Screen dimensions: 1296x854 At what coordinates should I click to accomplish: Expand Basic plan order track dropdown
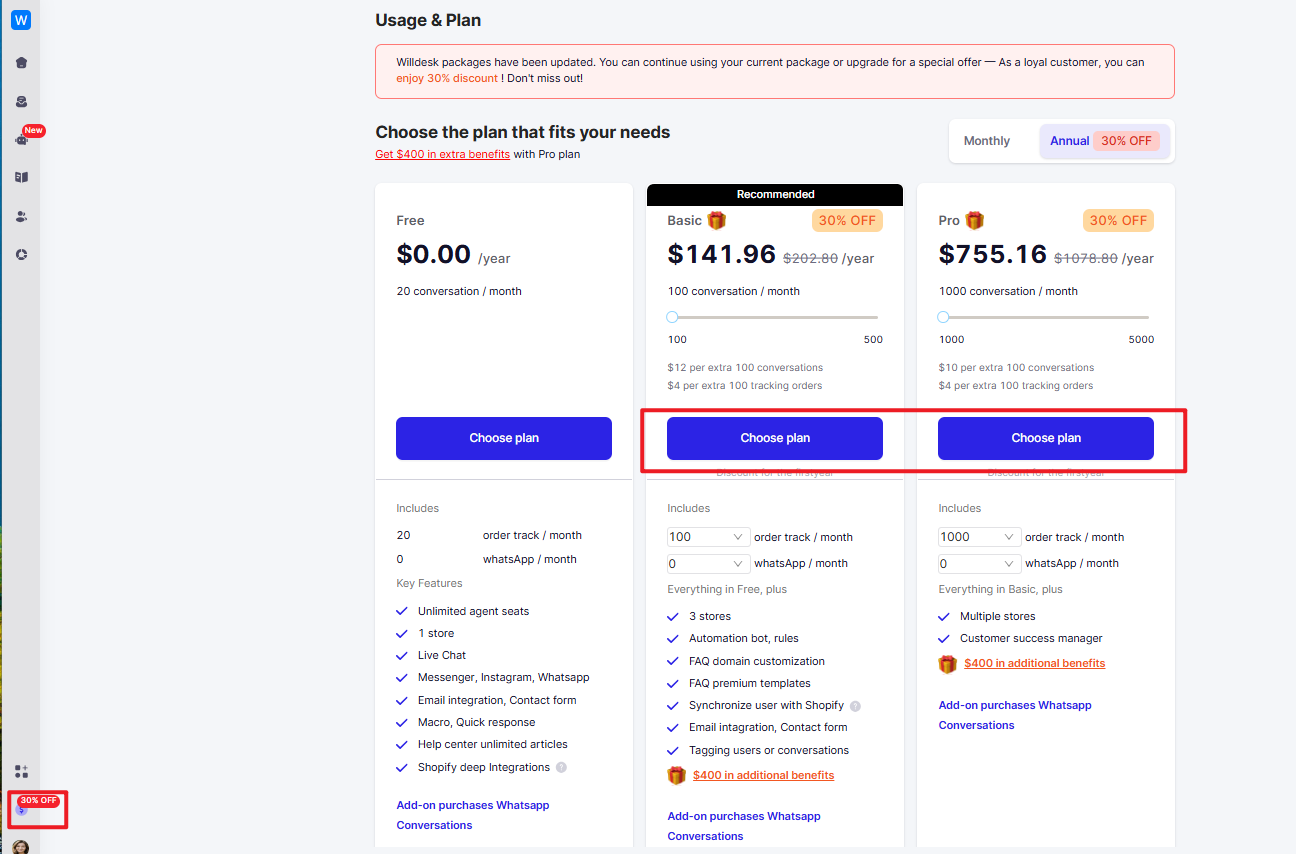click(709, 537)
